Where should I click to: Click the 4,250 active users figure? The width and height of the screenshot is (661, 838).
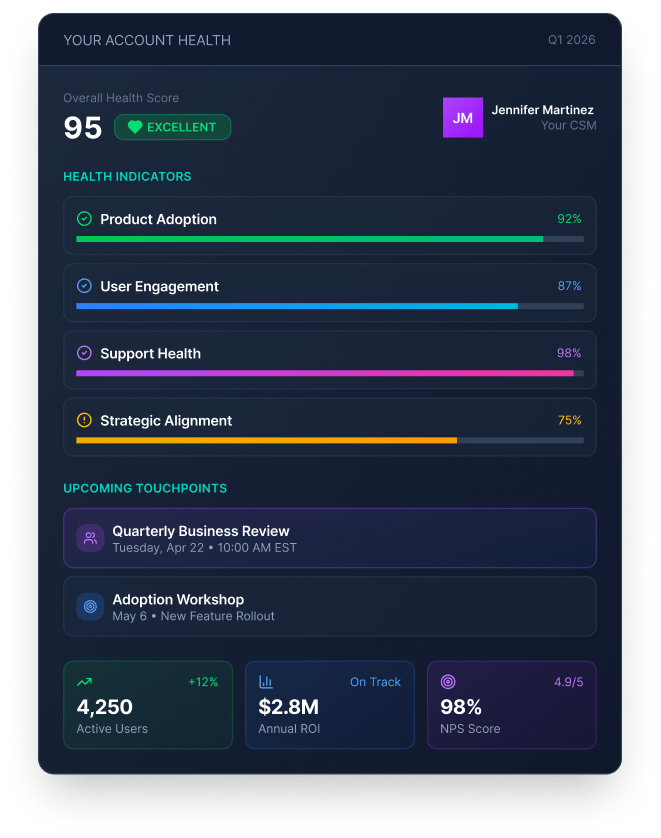click(x=105, y=707)
